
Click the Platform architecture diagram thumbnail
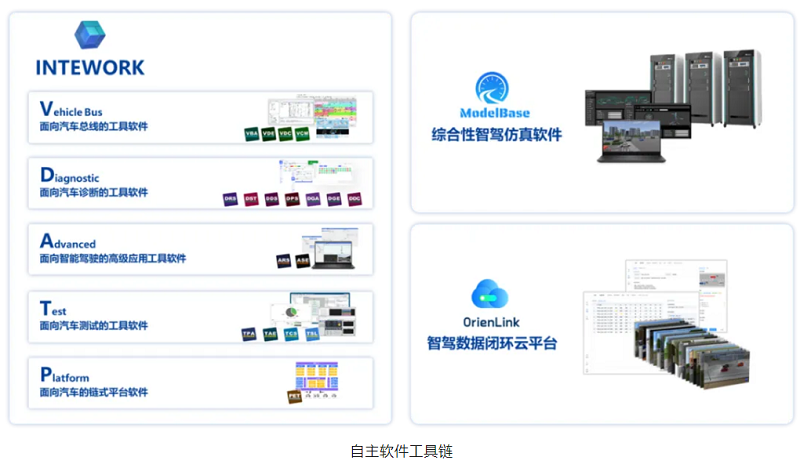coord(317,379)
